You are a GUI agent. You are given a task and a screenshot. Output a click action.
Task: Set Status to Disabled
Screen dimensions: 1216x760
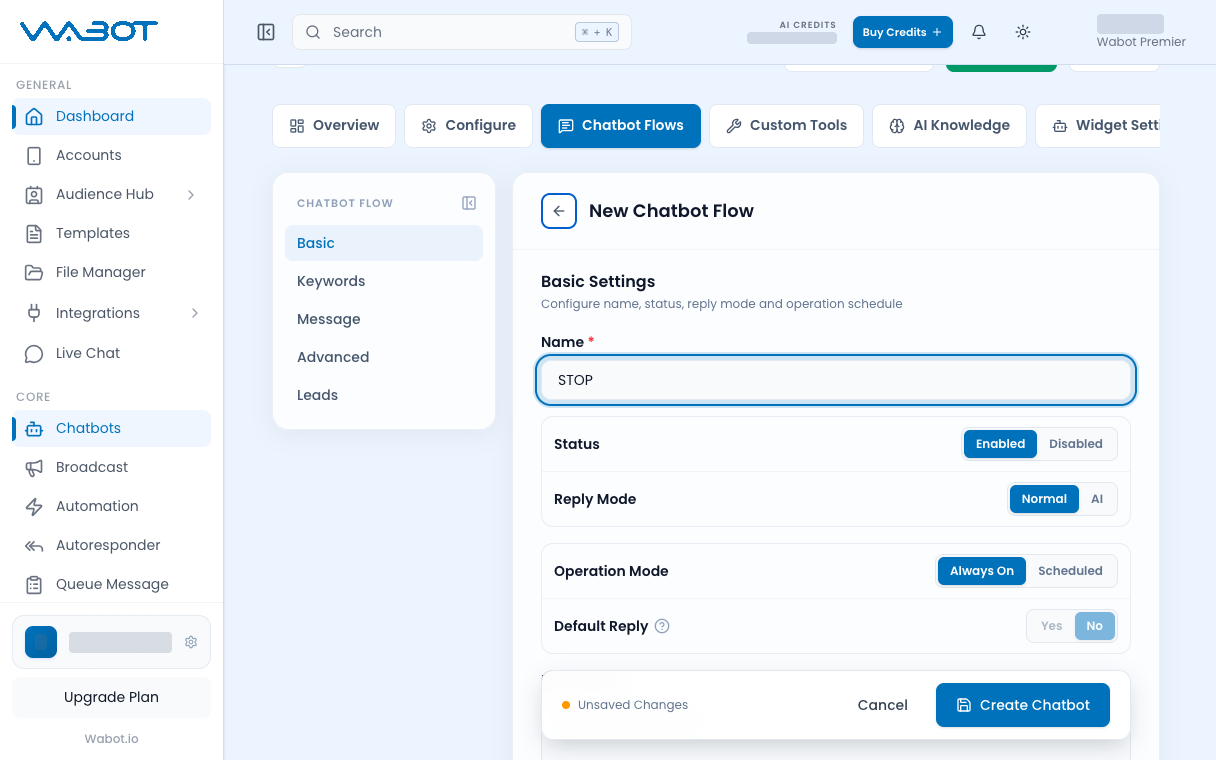point(1076,444)
